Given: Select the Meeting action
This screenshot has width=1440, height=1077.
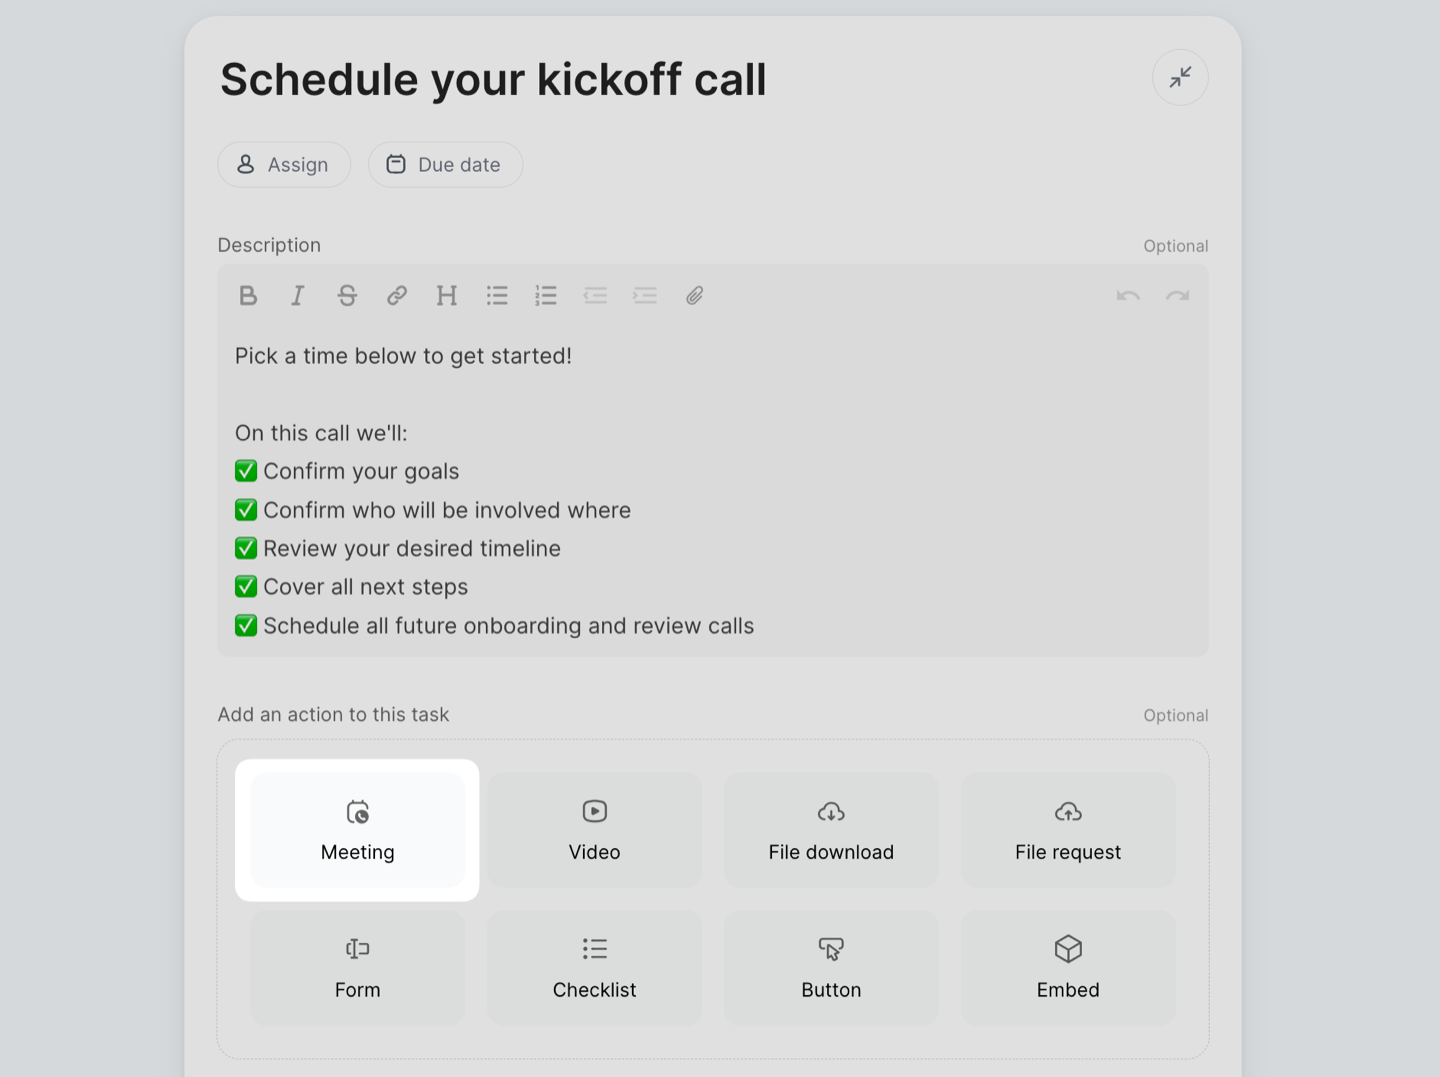Looking at the screenshot, I should (357, 830).
